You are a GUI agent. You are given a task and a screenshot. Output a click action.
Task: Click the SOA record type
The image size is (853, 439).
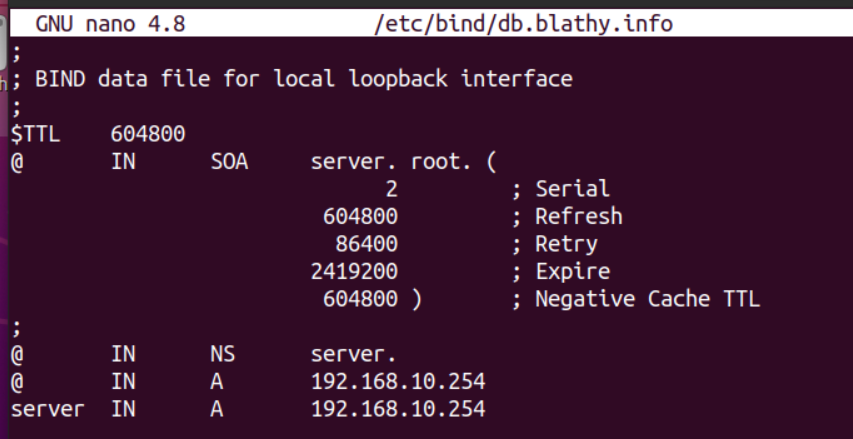(x=229, y=161)
